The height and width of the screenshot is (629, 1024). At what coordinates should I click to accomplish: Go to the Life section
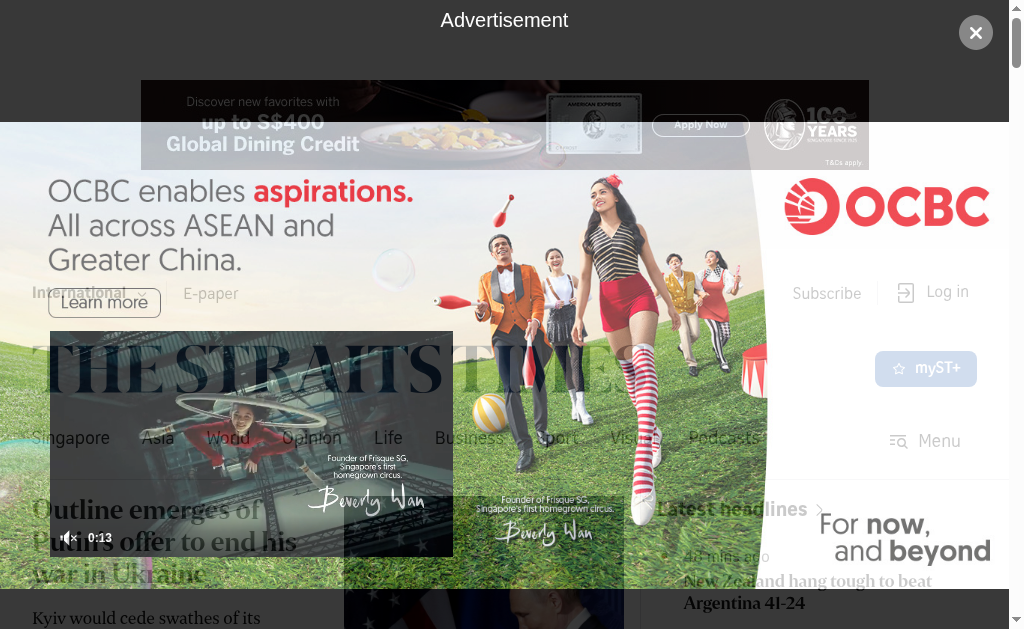click(388, 438)
